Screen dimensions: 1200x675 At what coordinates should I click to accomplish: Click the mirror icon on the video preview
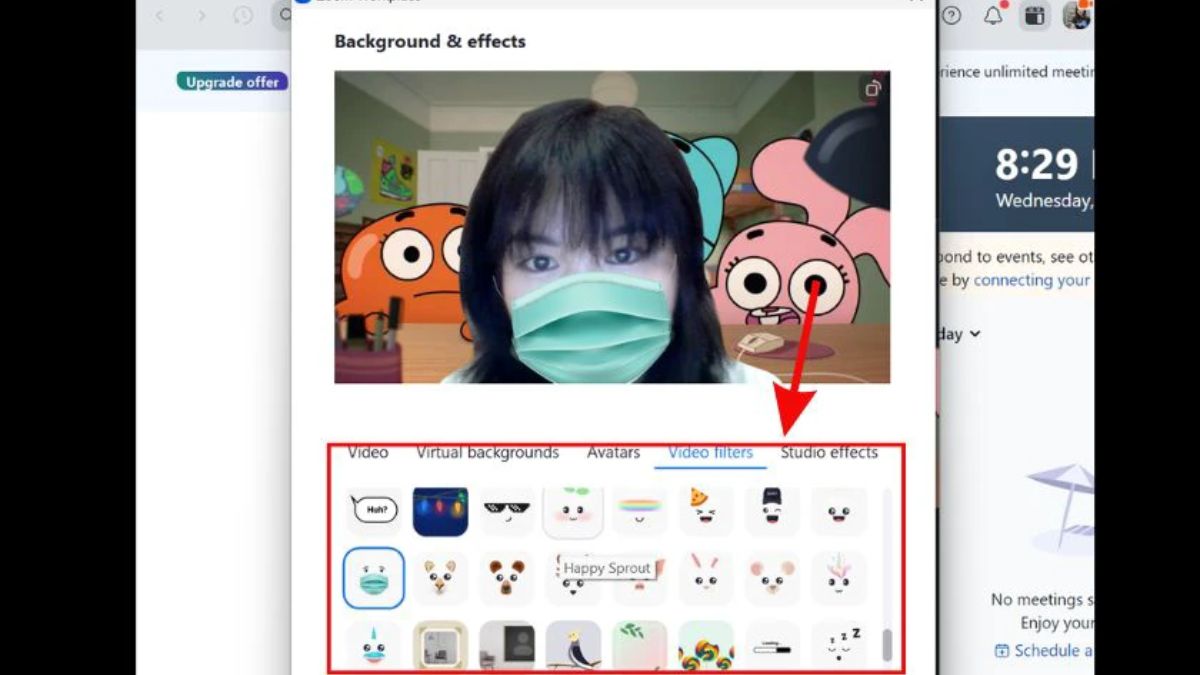[875, 88]
